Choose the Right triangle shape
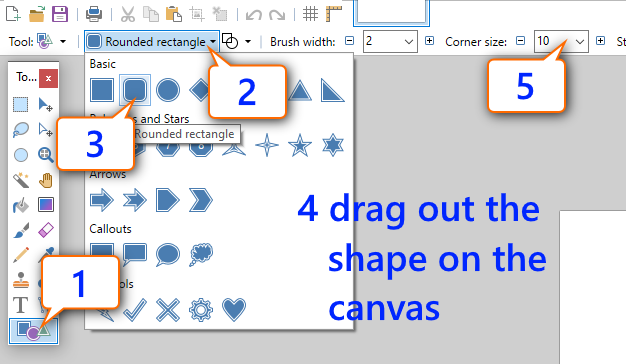Image resolution: width=626 pixels, height=364 pixels. pyautogui.click(x=333, y=90)
